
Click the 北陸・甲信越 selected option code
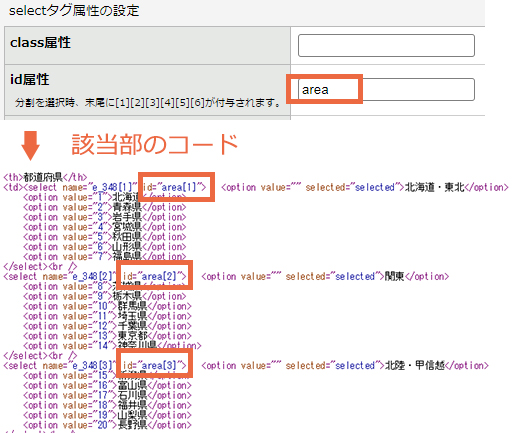345,366
